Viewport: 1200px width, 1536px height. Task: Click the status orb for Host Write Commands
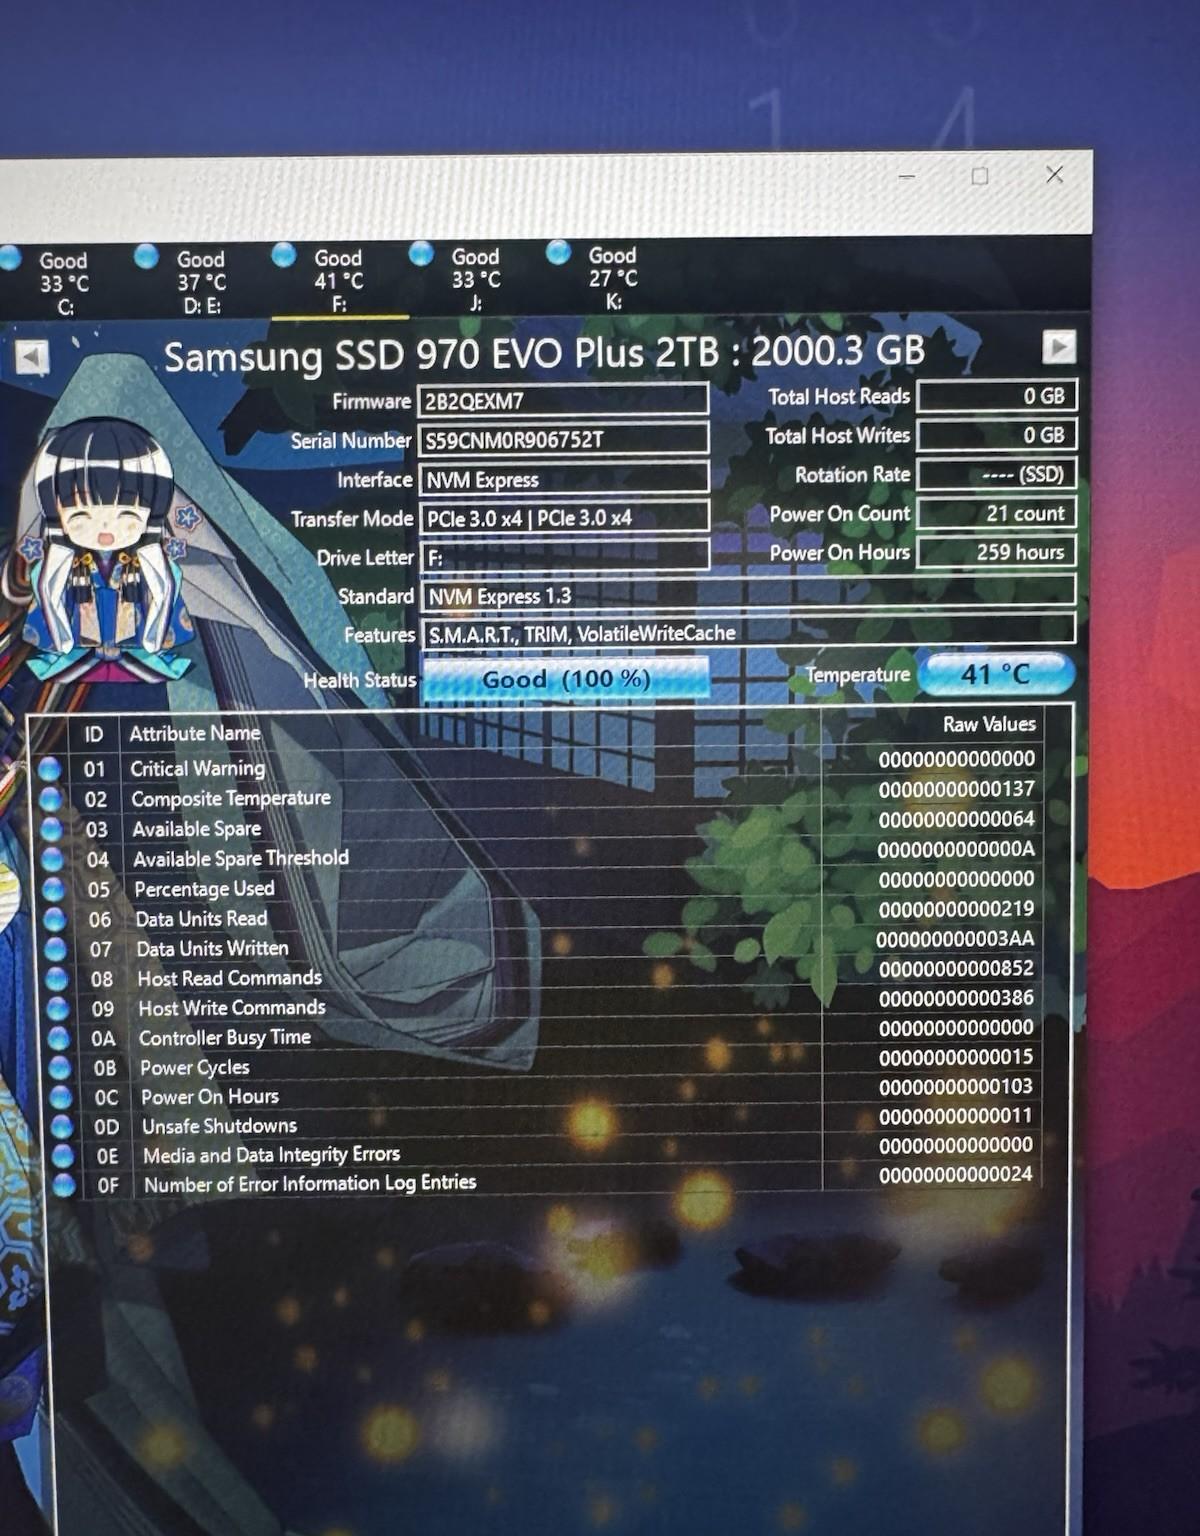tap(58, 1008)
